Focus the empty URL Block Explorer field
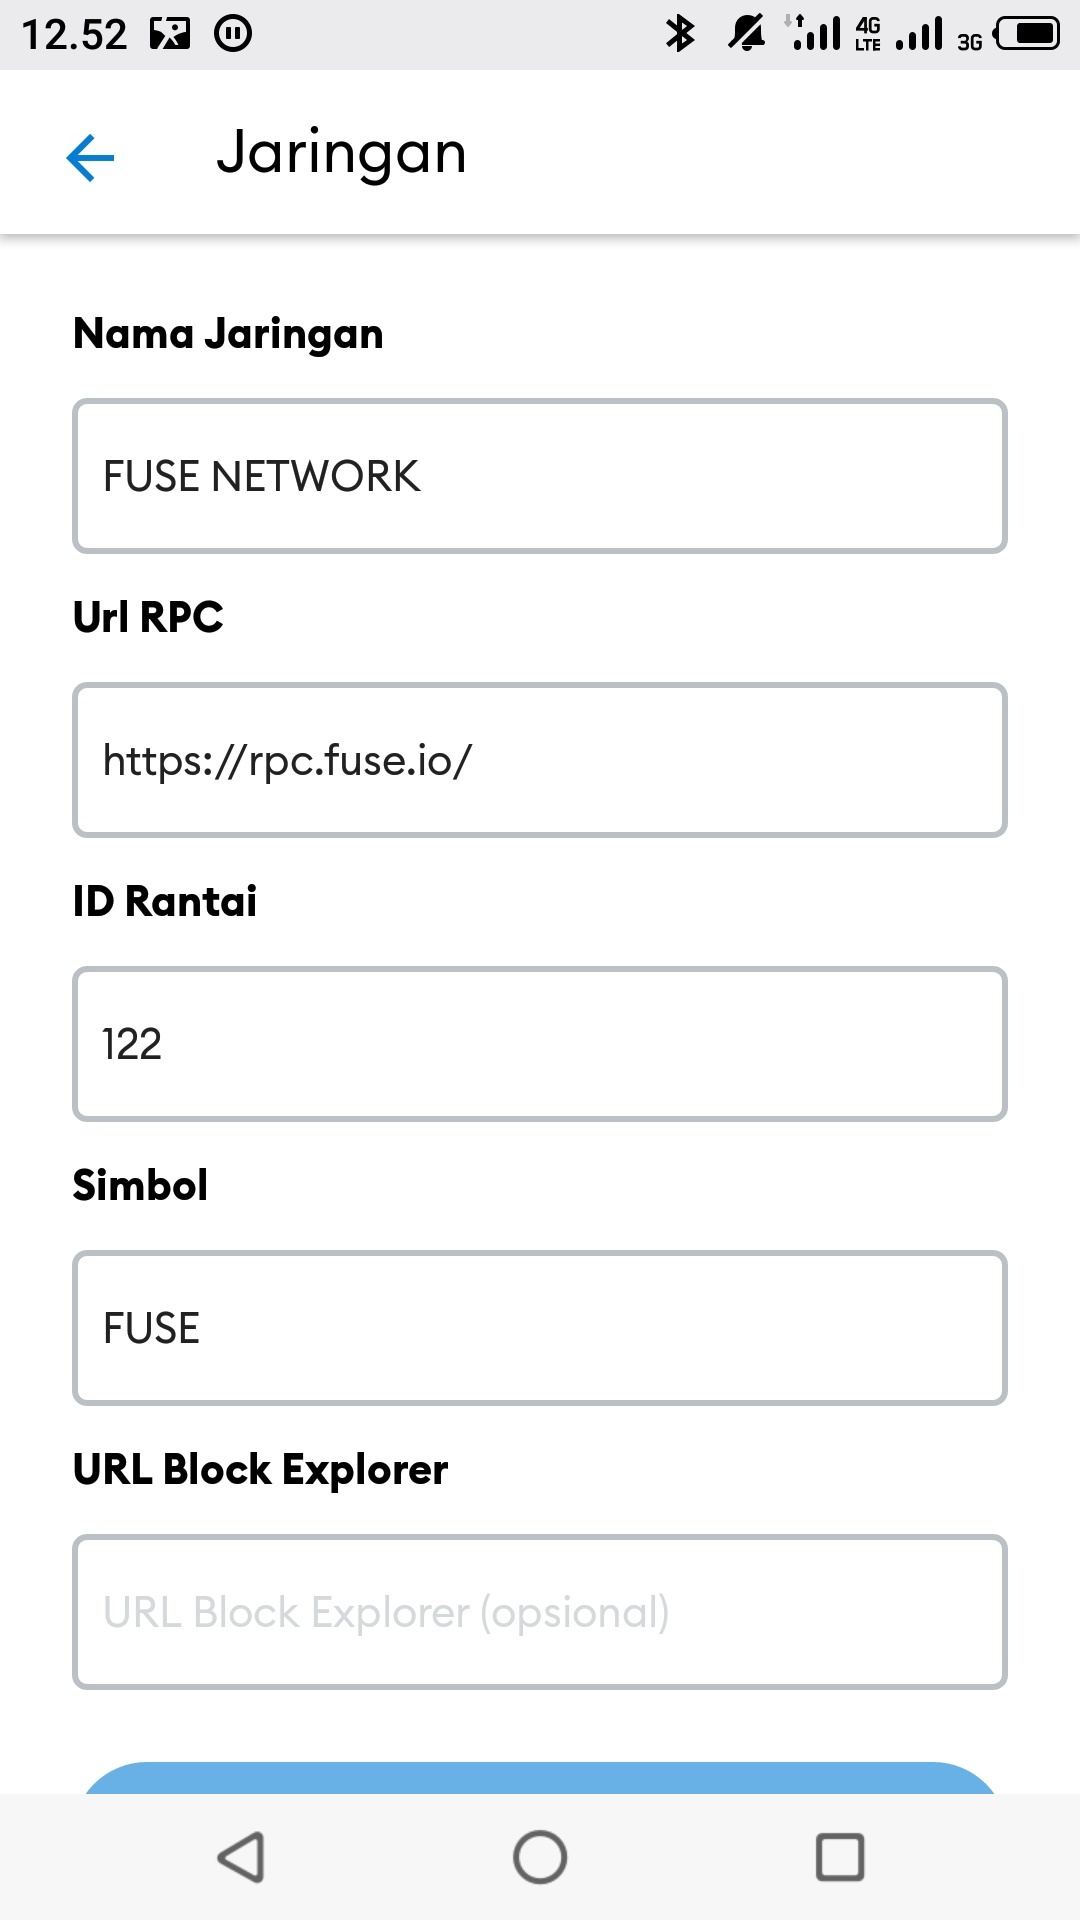The image size is (1080, 1920). [x=540, y=1612]
